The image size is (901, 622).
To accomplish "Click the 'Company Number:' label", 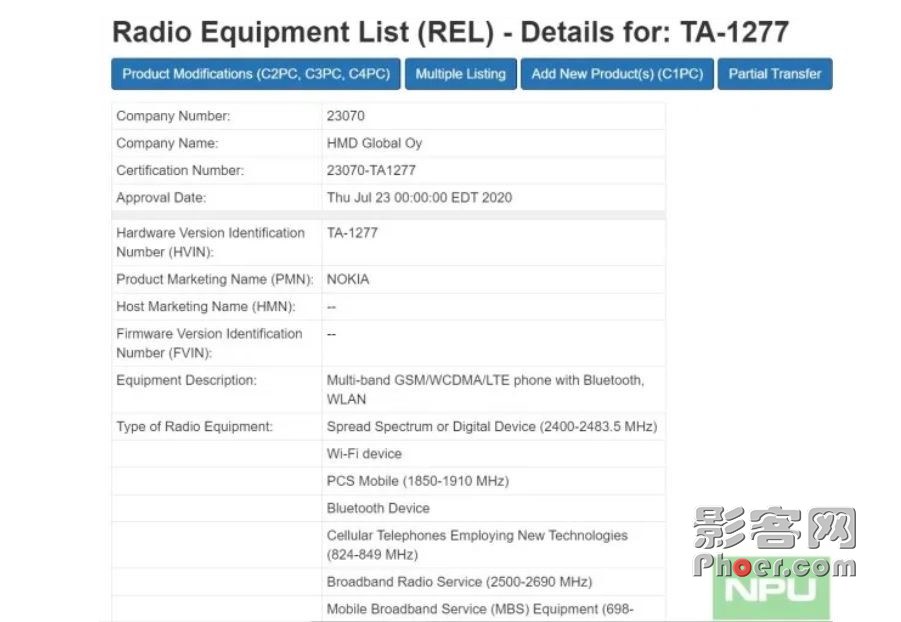I will pyautogui.click(x=173, y=116).
